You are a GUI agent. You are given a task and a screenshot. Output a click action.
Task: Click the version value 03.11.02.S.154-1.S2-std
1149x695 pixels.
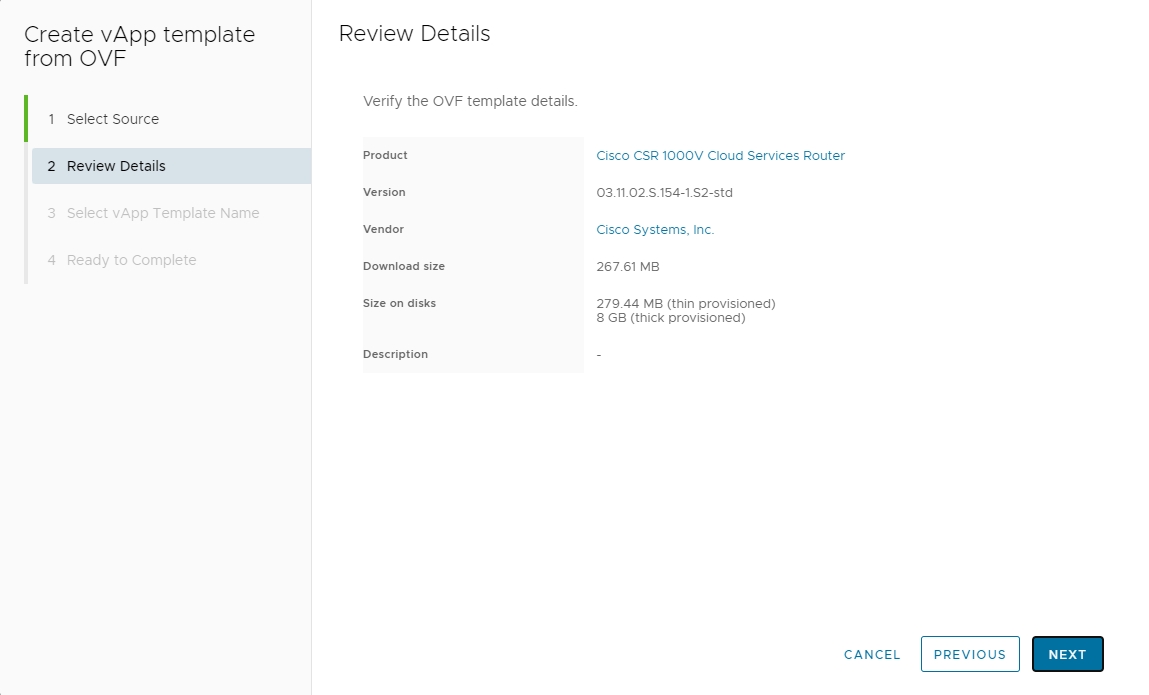click(664, 192)
